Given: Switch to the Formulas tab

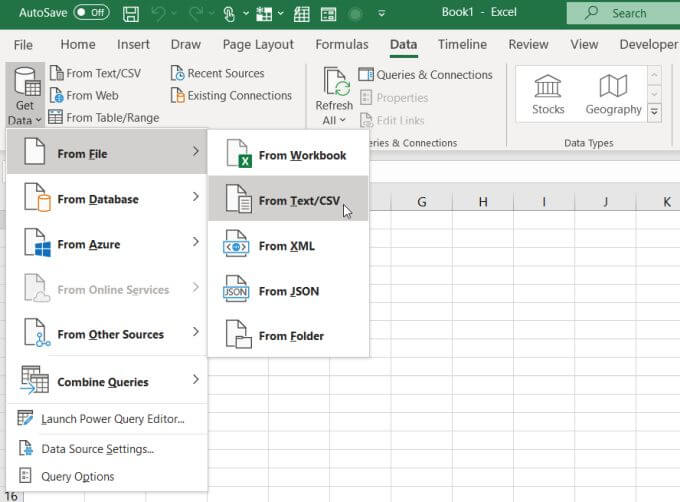Looking at the screenshot, I should click(341, 44).
